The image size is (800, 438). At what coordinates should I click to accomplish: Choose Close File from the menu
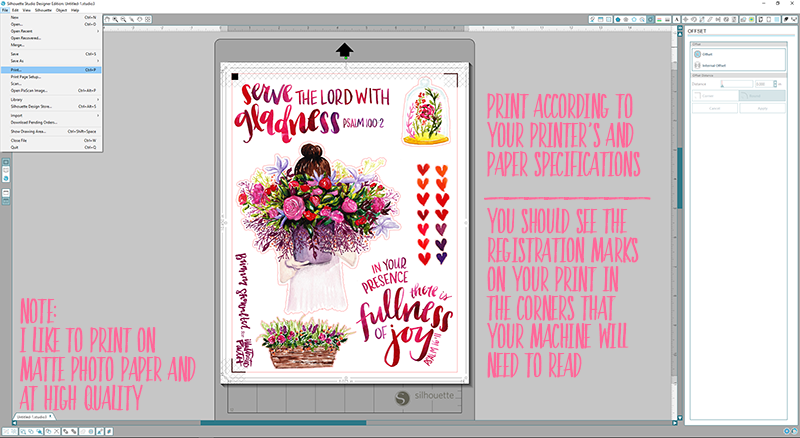51,140
